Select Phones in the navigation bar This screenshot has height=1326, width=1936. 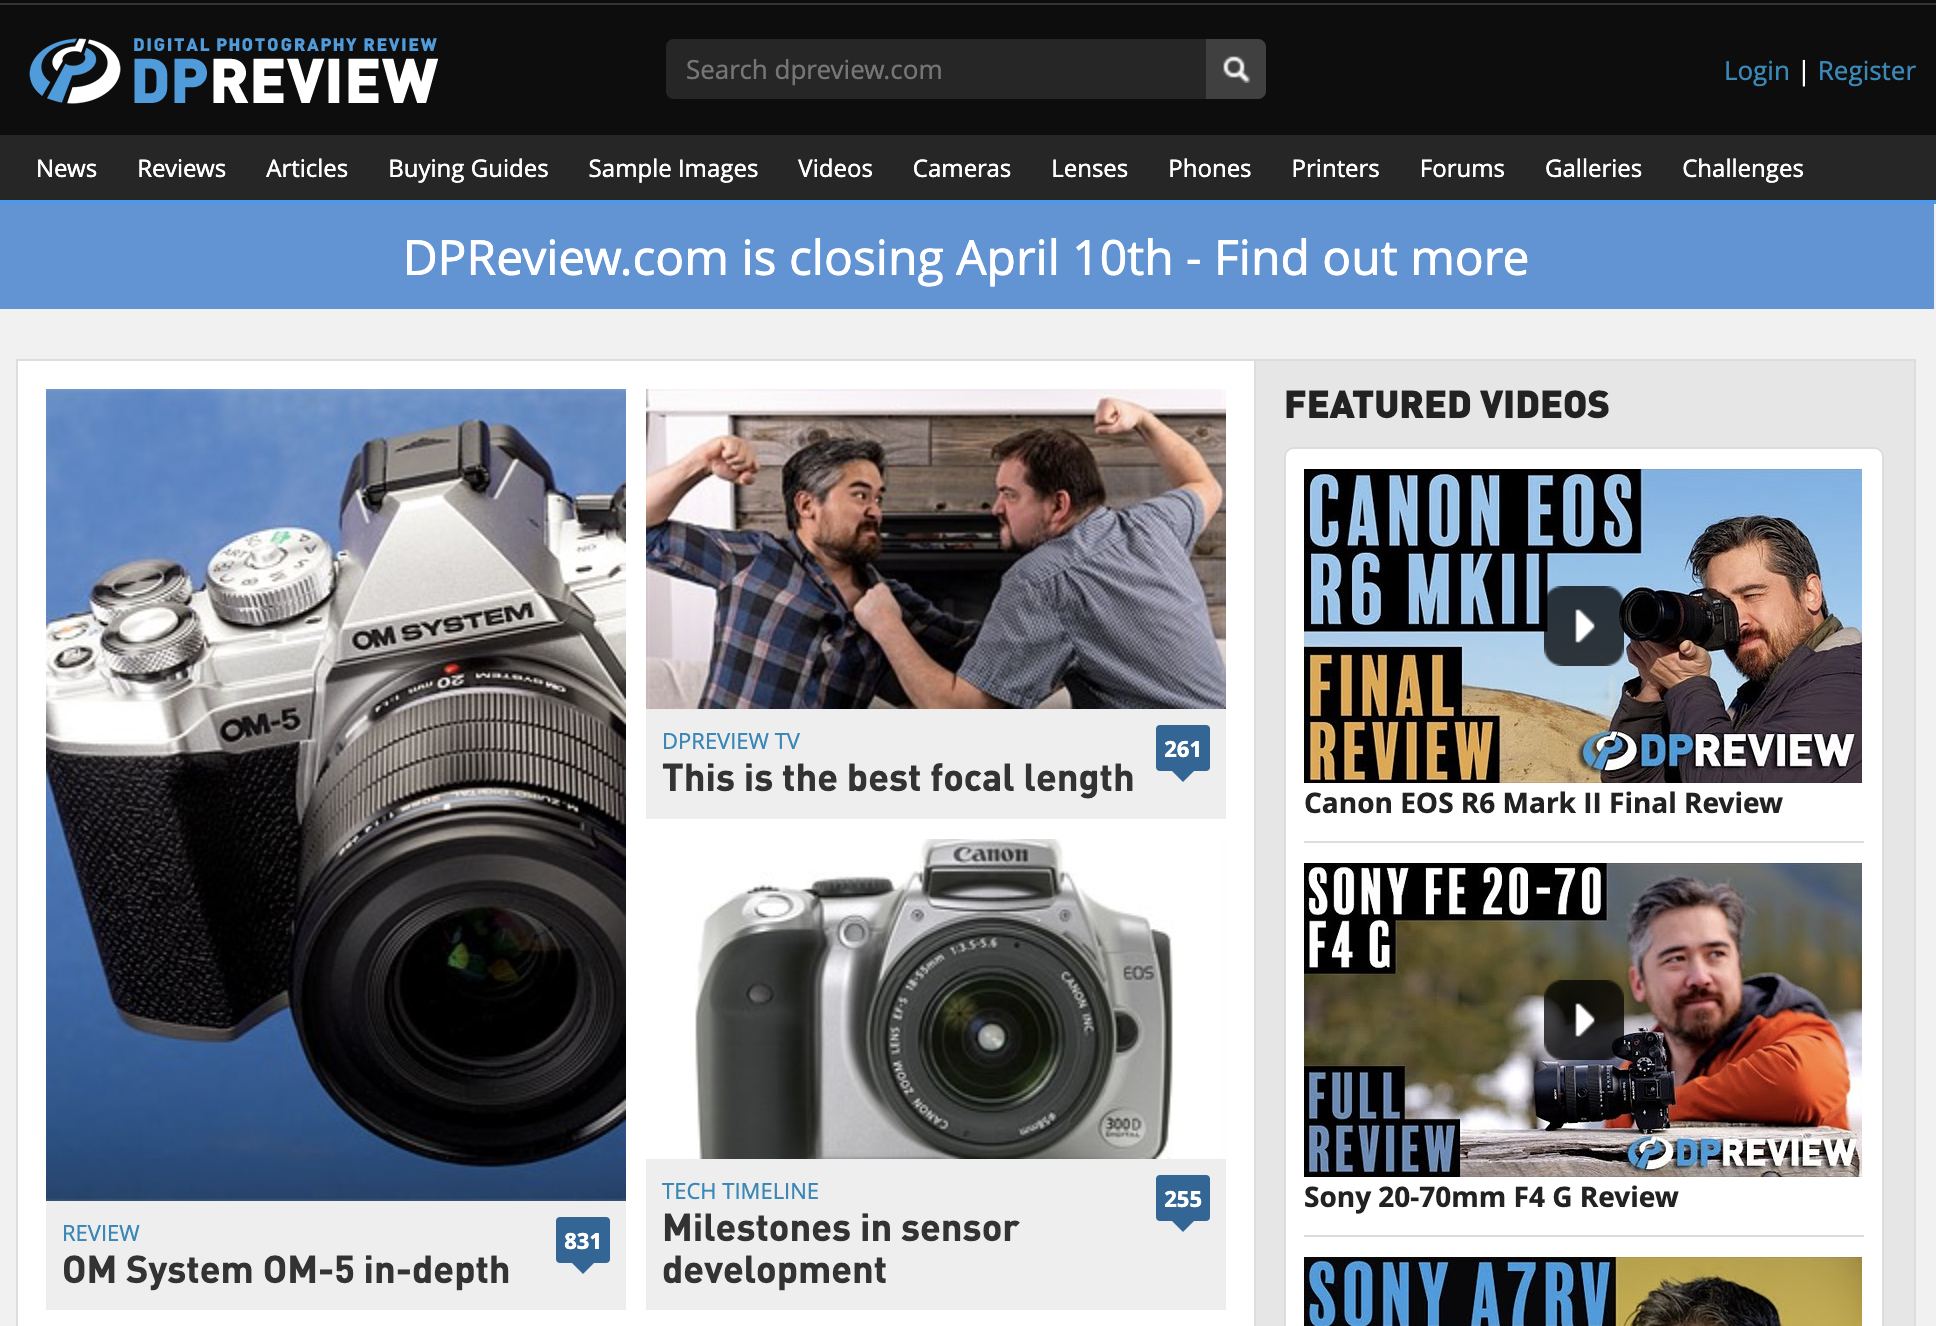tap(1209, 168)
